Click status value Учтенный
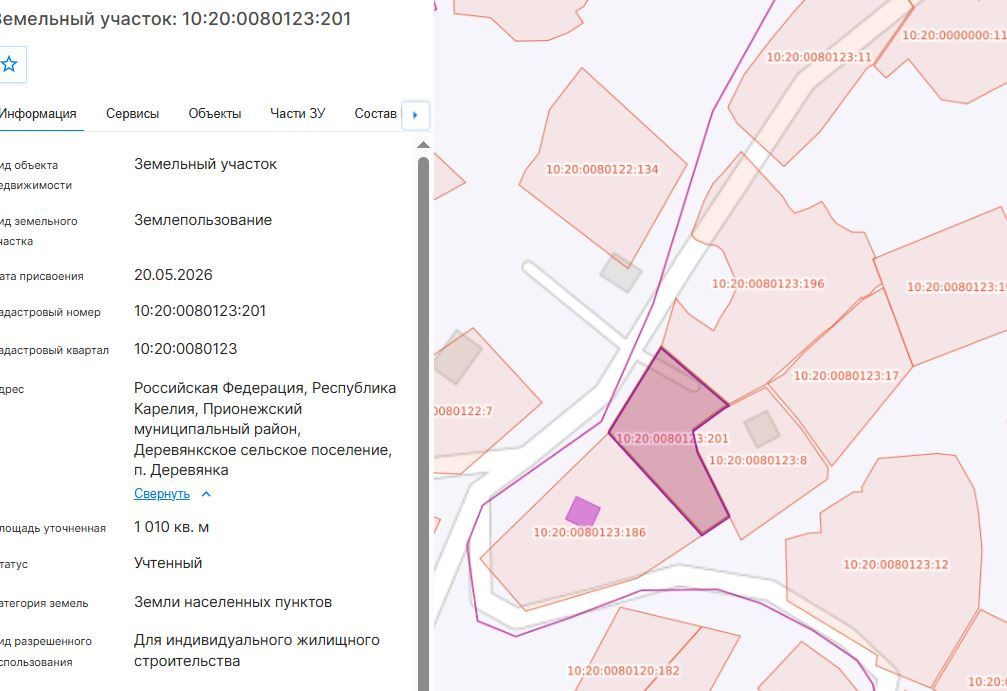Viewport: 1007px width, 691px height. click(168, 563)
